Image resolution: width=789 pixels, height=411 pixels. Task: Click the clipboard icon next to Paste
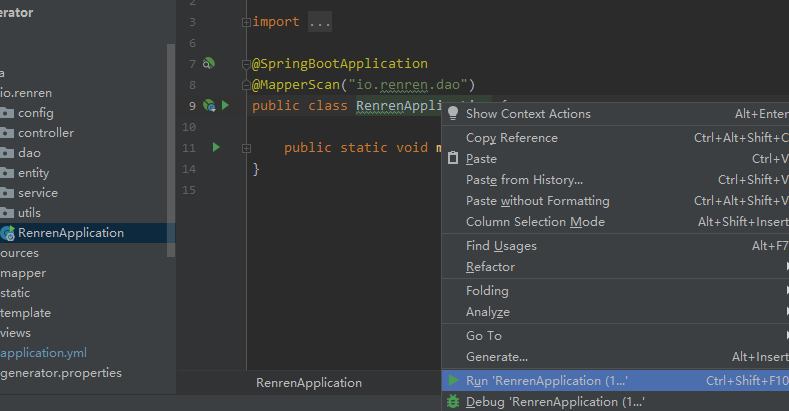(453, 159)
